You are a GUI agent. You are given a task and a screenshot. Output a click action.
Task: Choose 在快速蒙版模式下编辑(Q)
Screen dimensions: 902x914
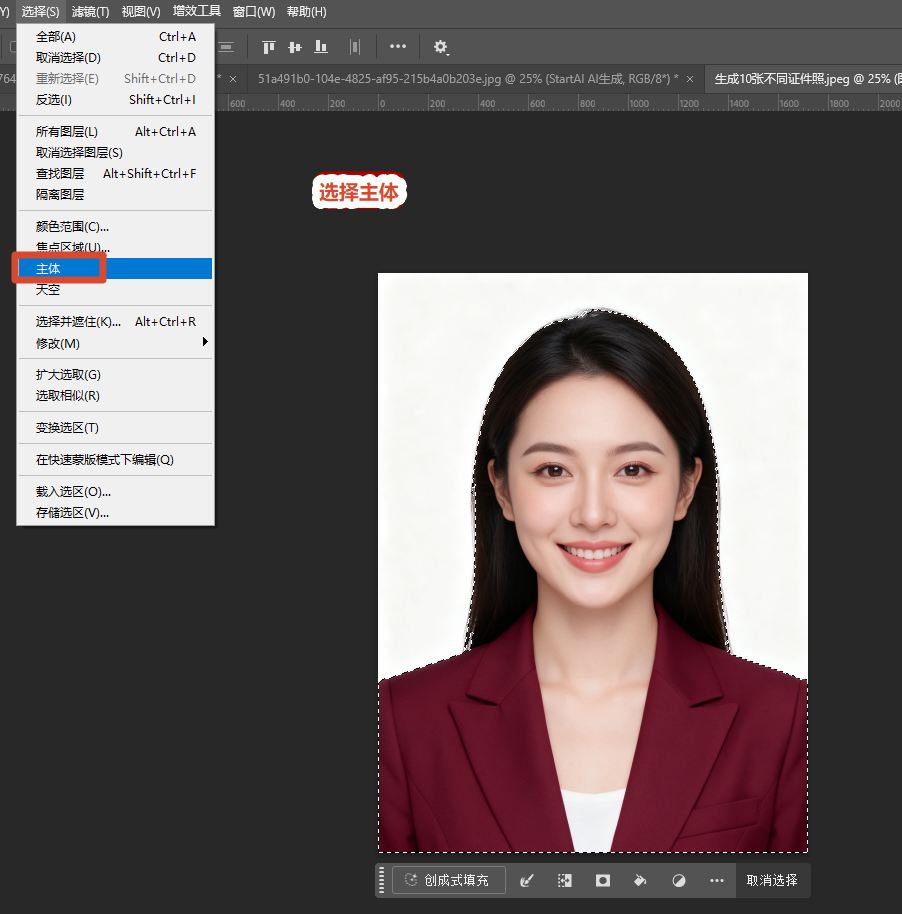(x=115, y=460)
